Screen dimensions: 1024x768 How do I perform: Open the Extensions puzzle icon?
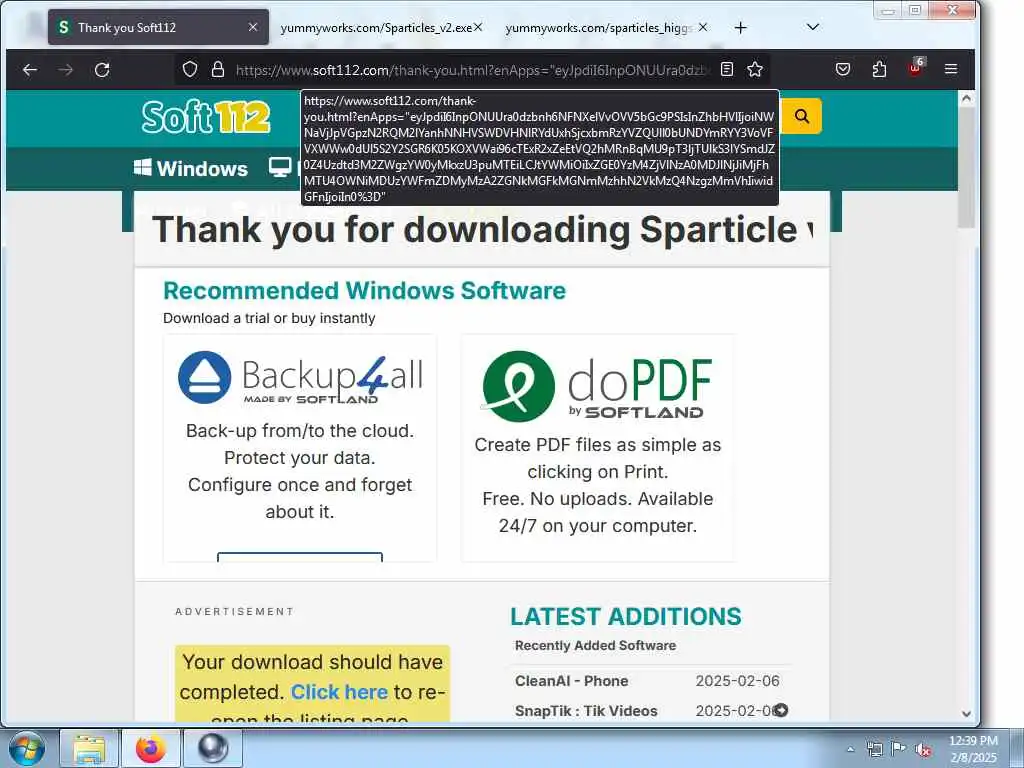(880, 69)
